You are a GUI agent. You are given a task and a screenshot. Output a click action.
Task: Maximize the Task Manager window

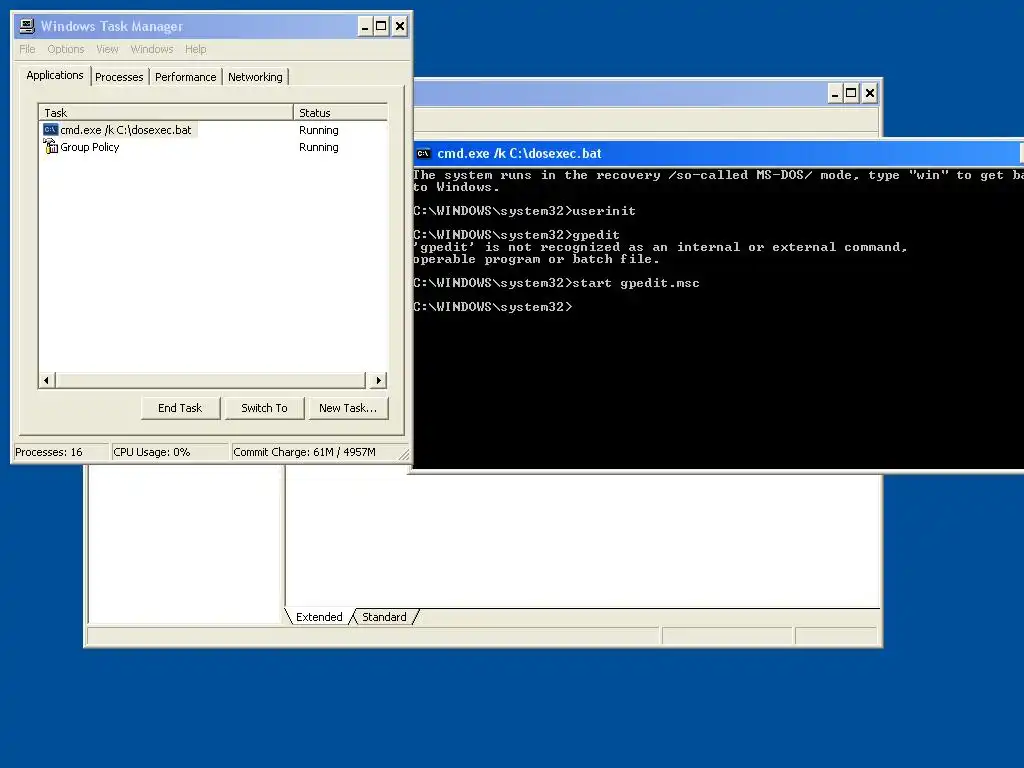[381, 27]
